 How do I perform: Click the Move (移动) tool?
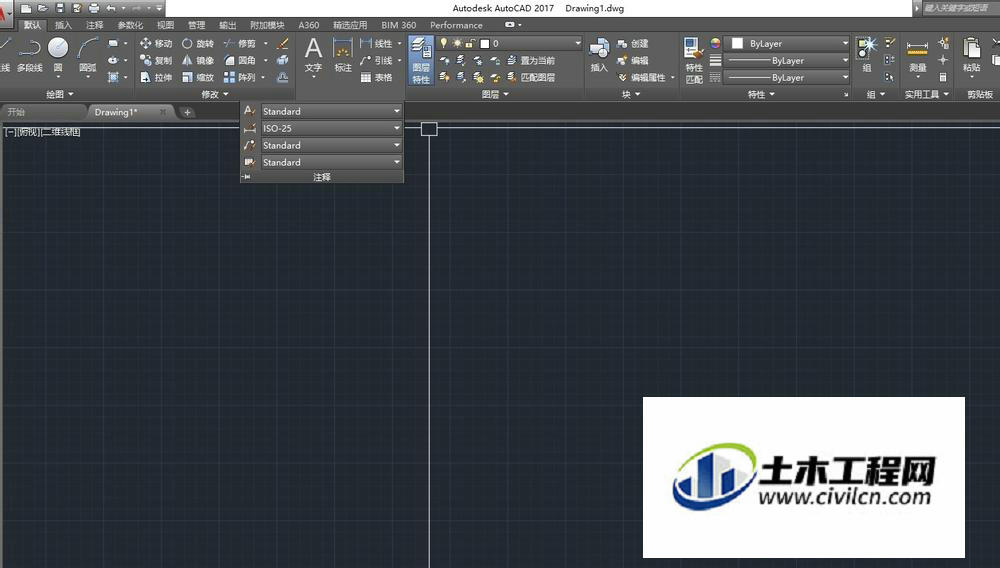[156, 43]
